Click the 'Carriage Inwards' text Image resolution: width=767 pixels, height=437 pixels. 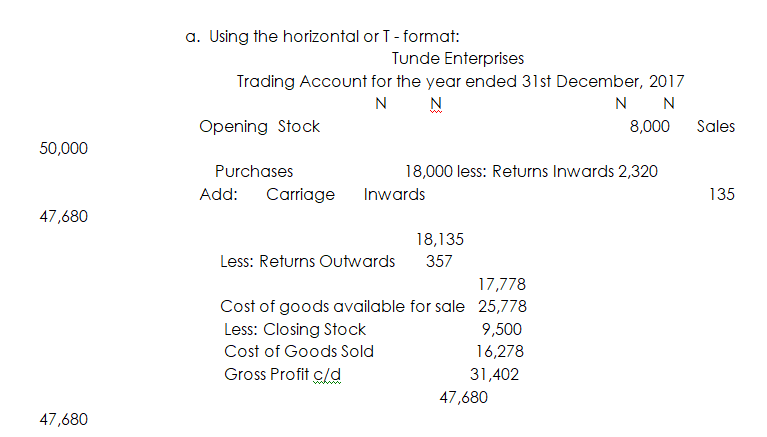[345, 194]
